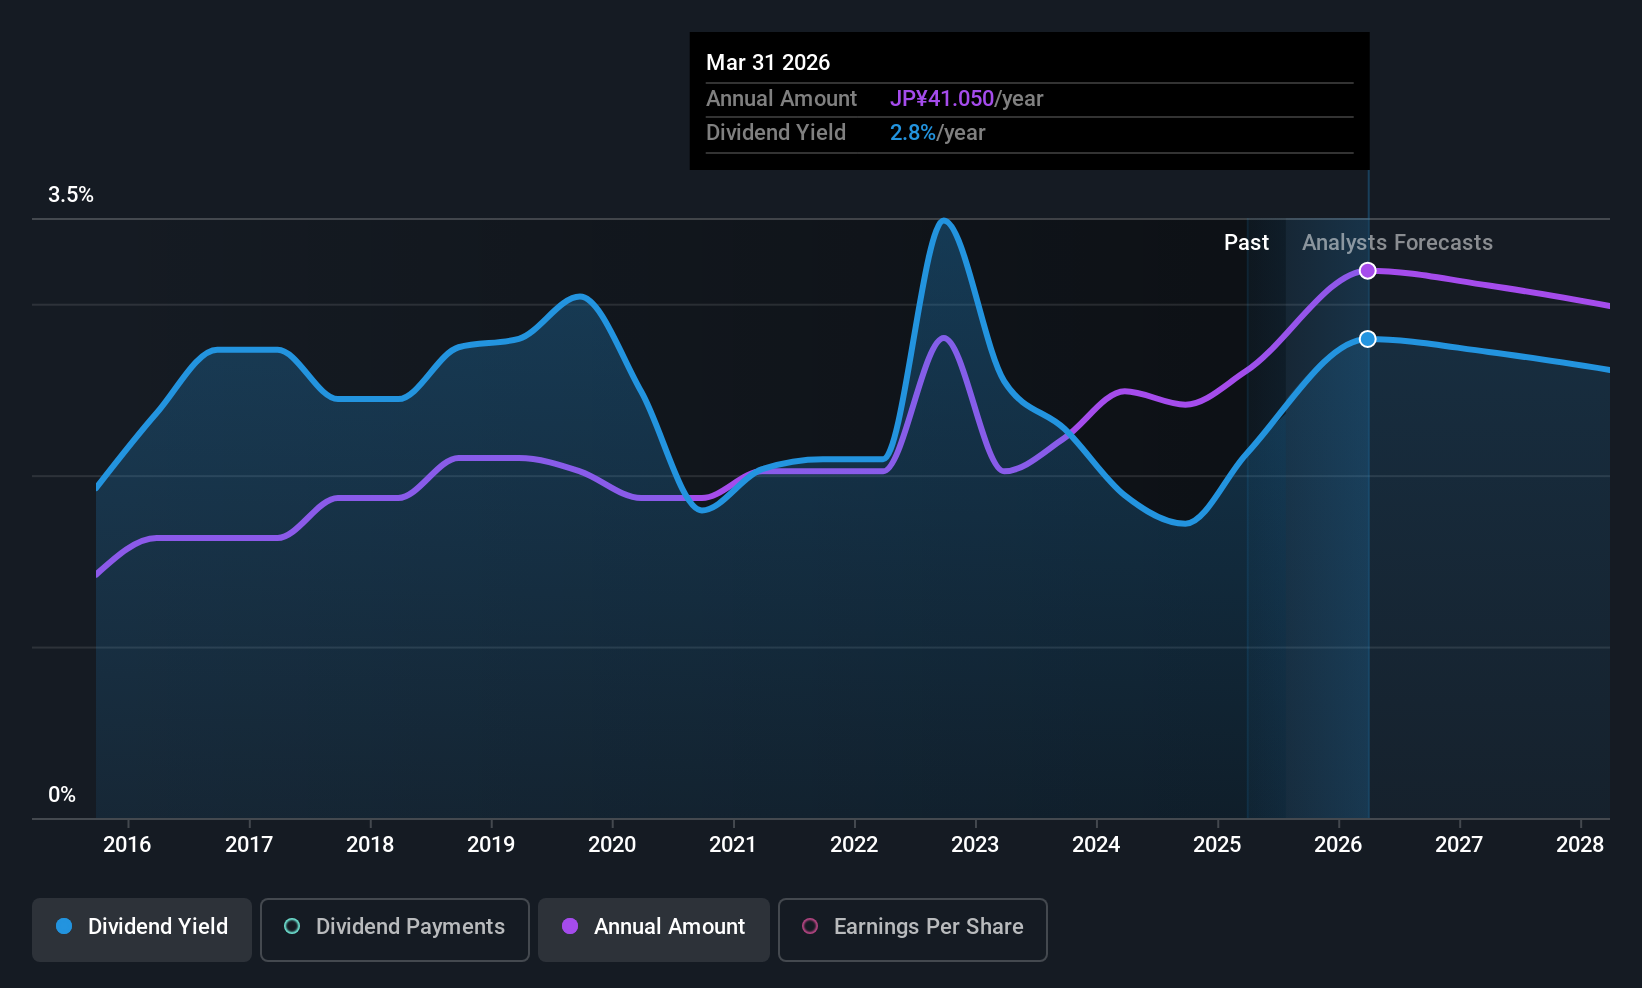This screenshot has height=988, width=1642.
Task: Toggle the Annual Amount legend button
Action: coord(654,930)
